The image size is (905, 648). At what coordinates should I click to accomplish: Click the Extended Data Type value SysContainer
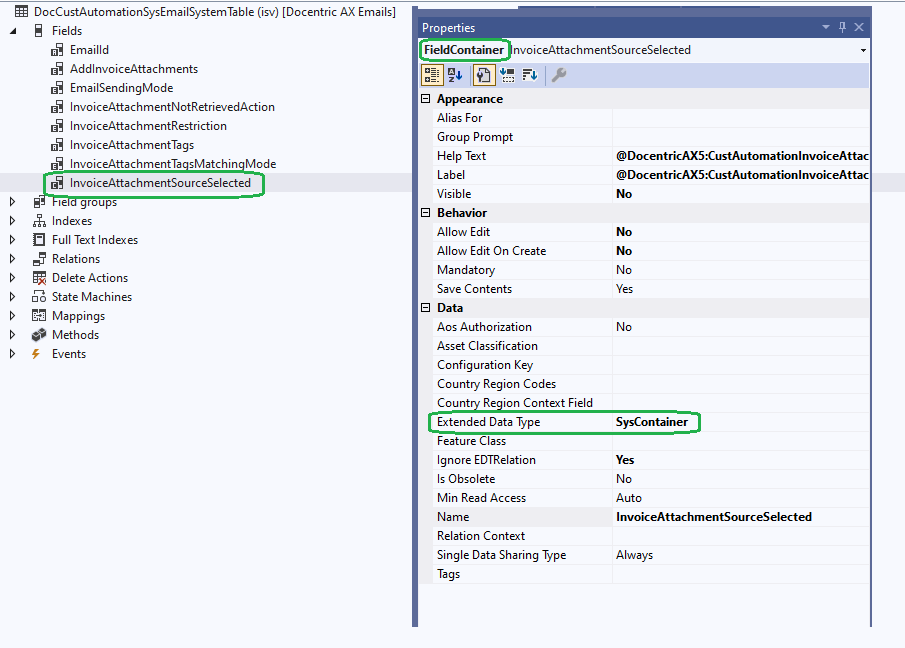tap(652, 422)
